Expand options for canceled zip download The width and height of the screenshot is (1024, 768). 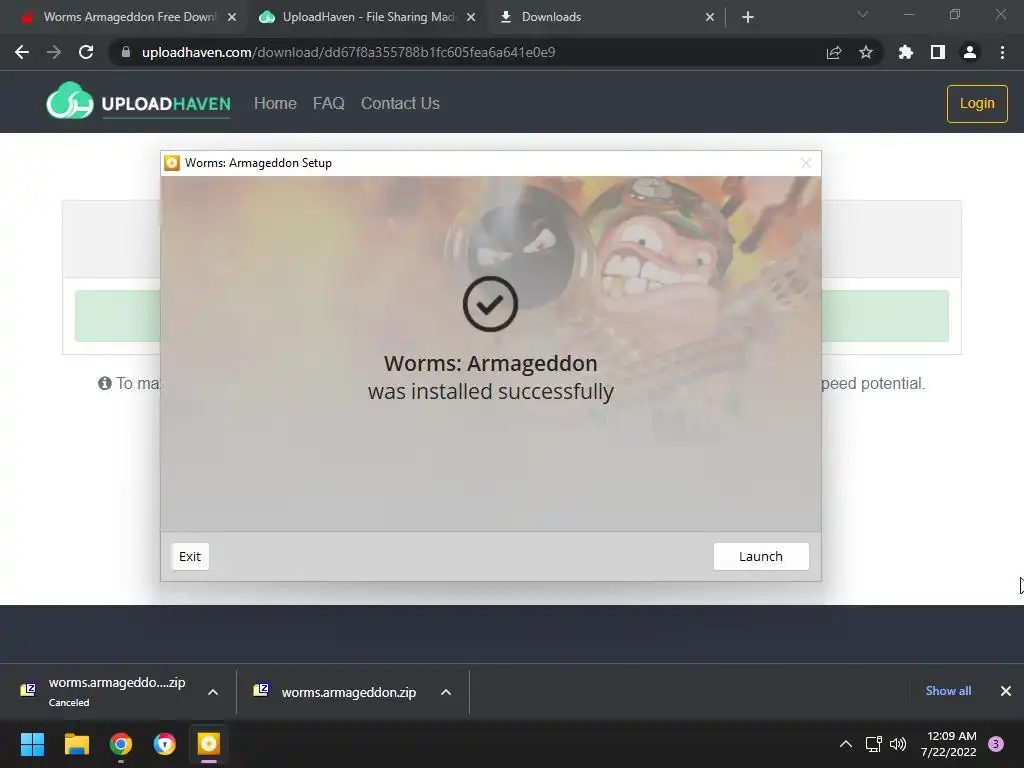(x=213, y=692)
